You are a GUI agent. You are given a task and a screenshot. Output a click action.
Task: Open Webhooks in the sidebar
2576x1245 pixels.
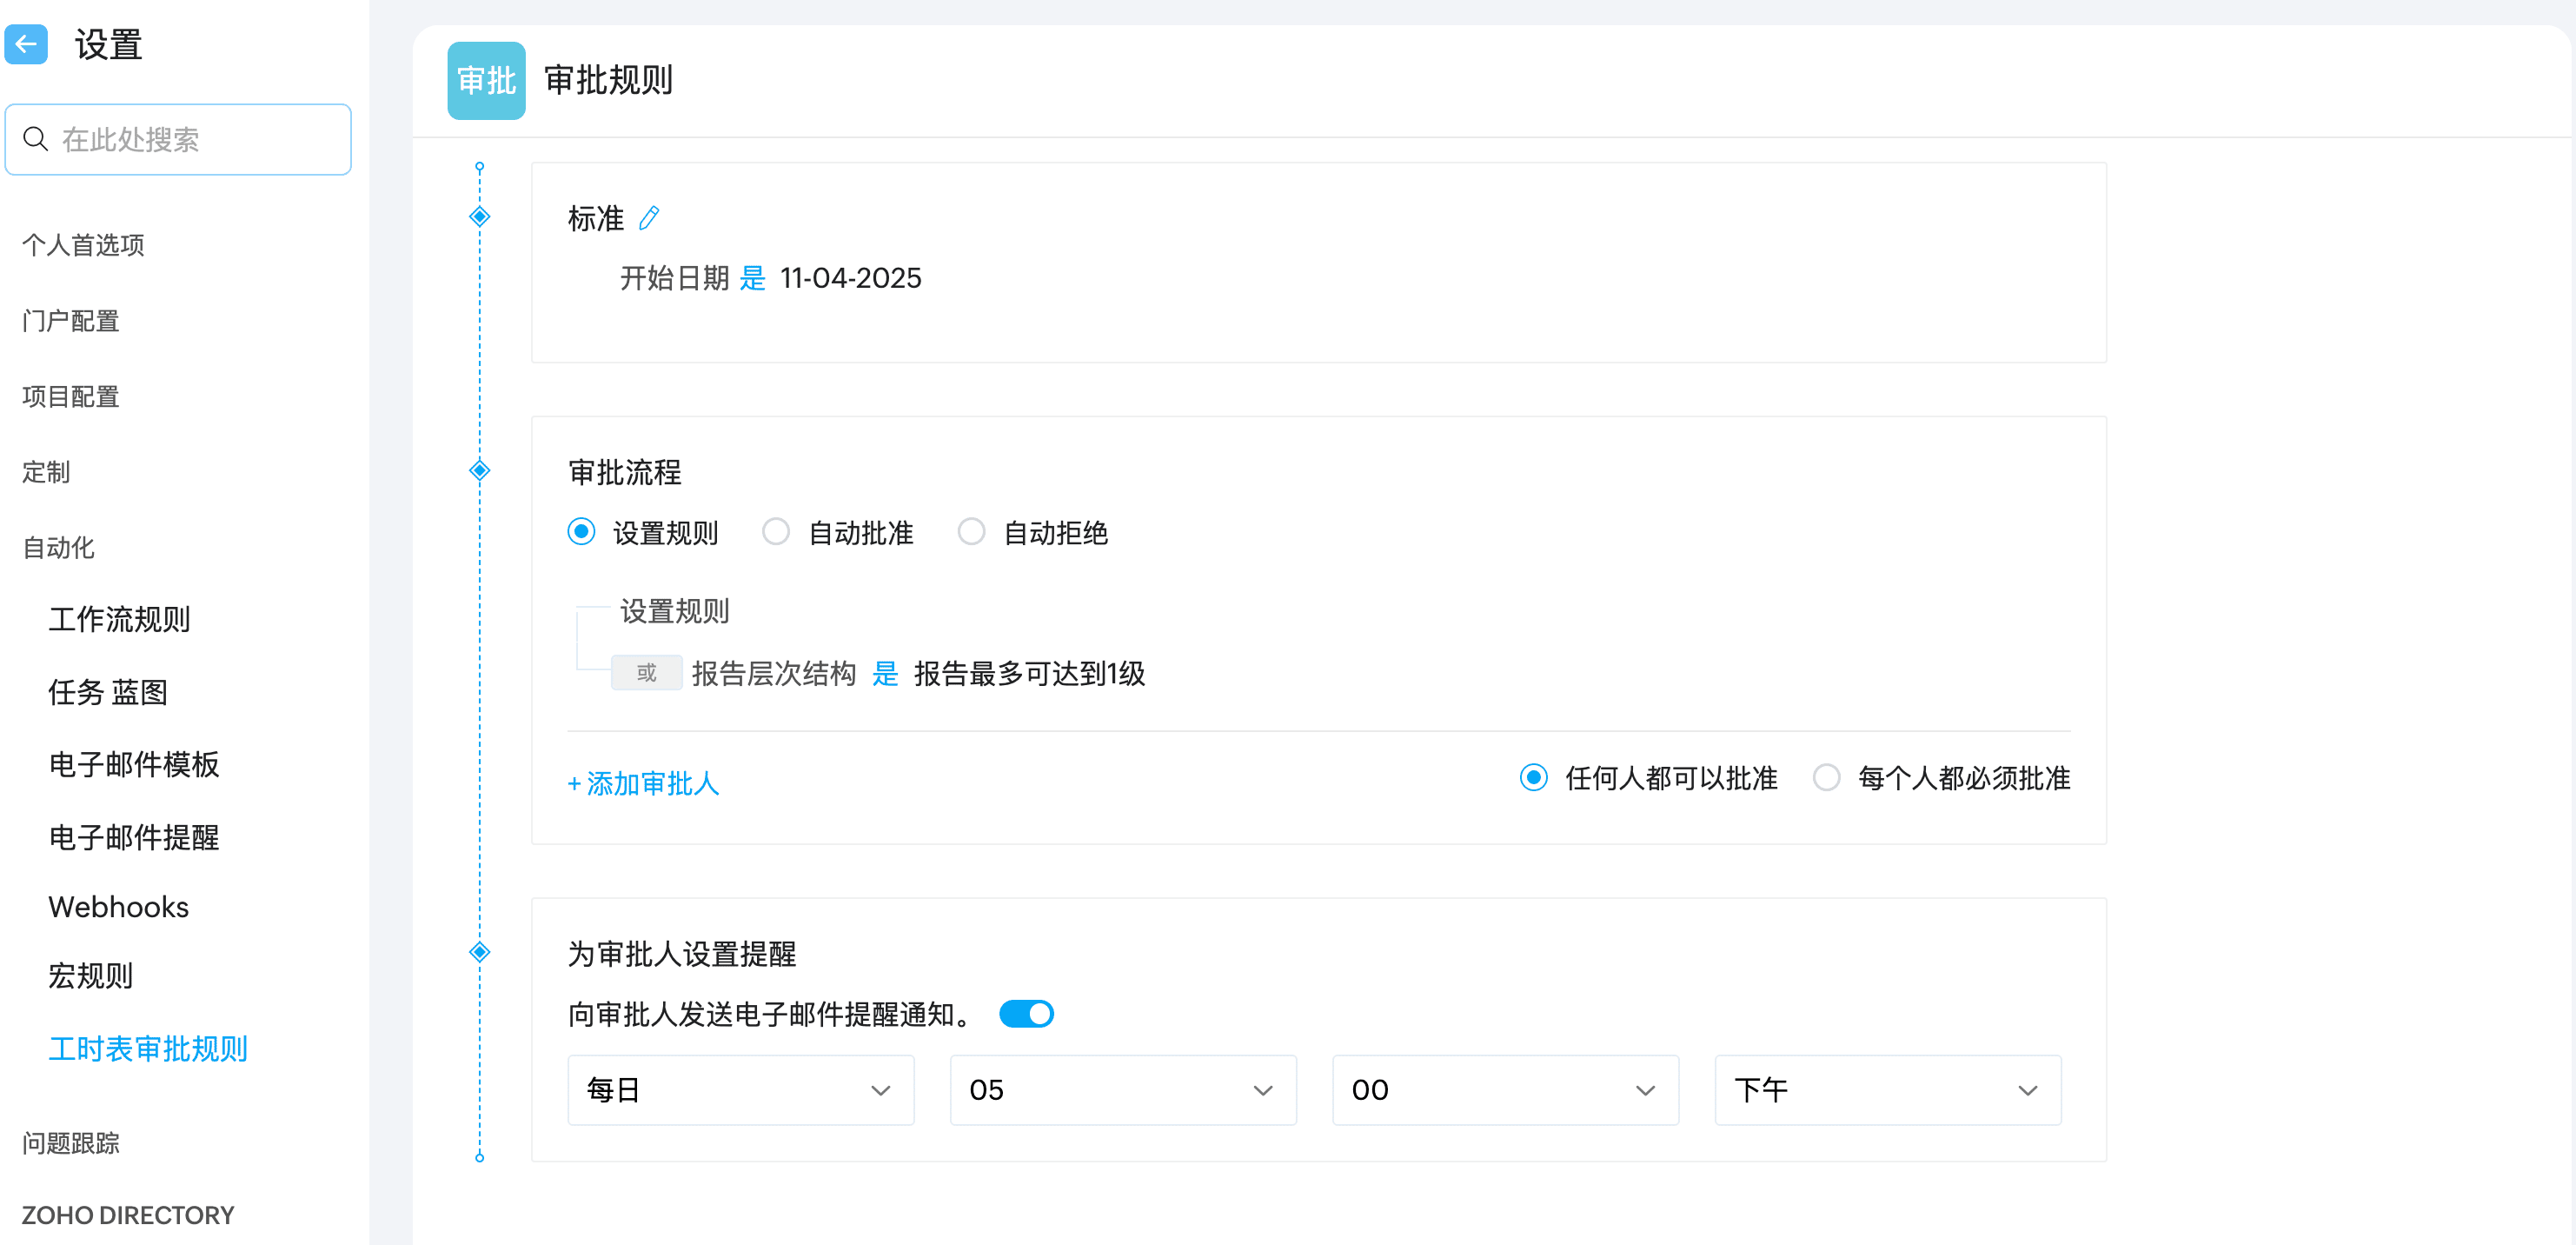(x=118, y=906)
